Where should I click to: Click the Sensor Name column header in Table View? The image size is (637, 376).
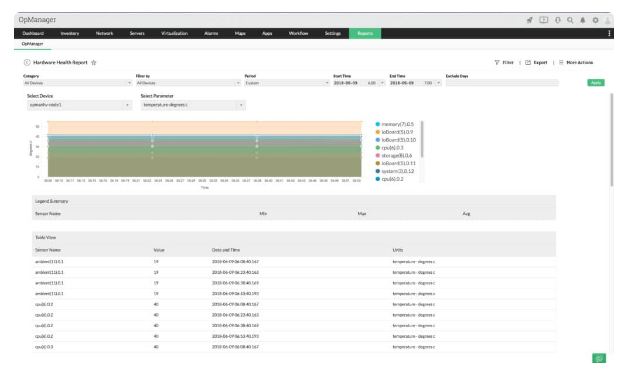[48, 250]
